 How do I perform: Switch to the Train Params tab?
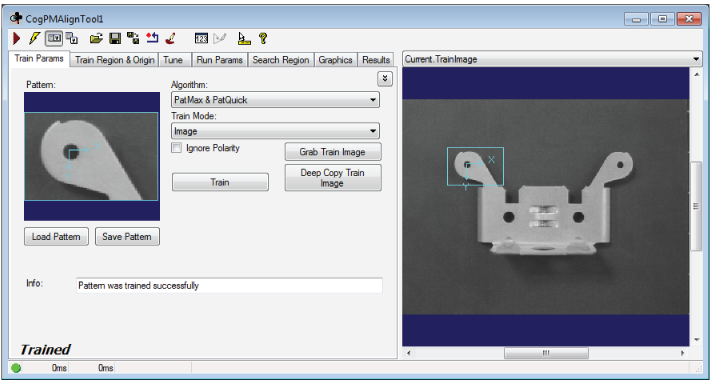tap(39, 58)
